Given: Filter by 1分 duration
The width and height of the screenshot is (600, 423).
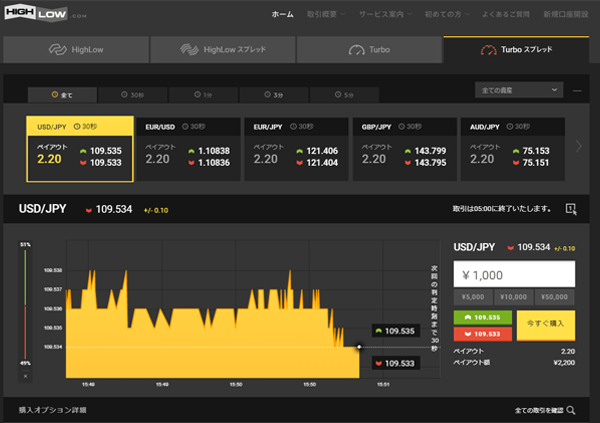Looking at the screenshot, I should click(x=203, y=95).
